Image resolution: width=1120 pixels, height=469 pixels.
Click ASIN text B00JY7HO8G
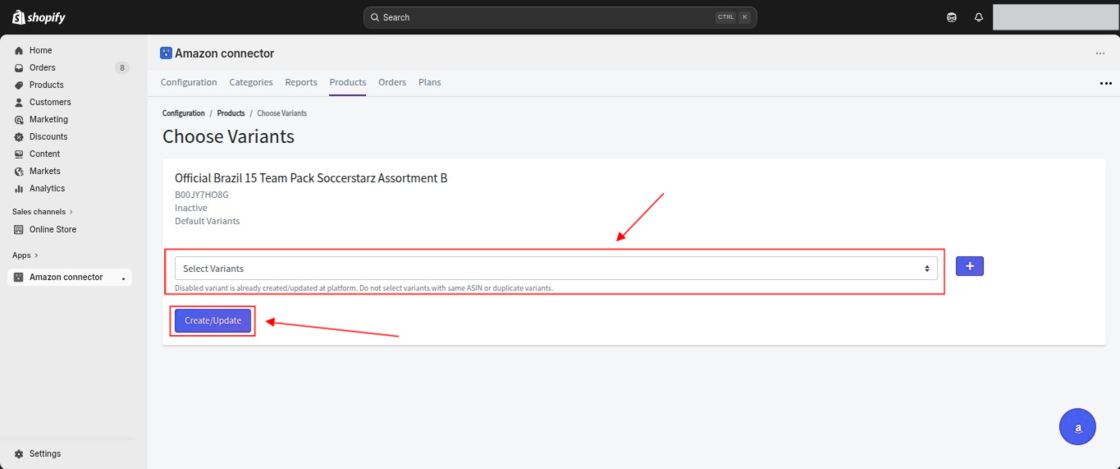[x=201, y=195]
